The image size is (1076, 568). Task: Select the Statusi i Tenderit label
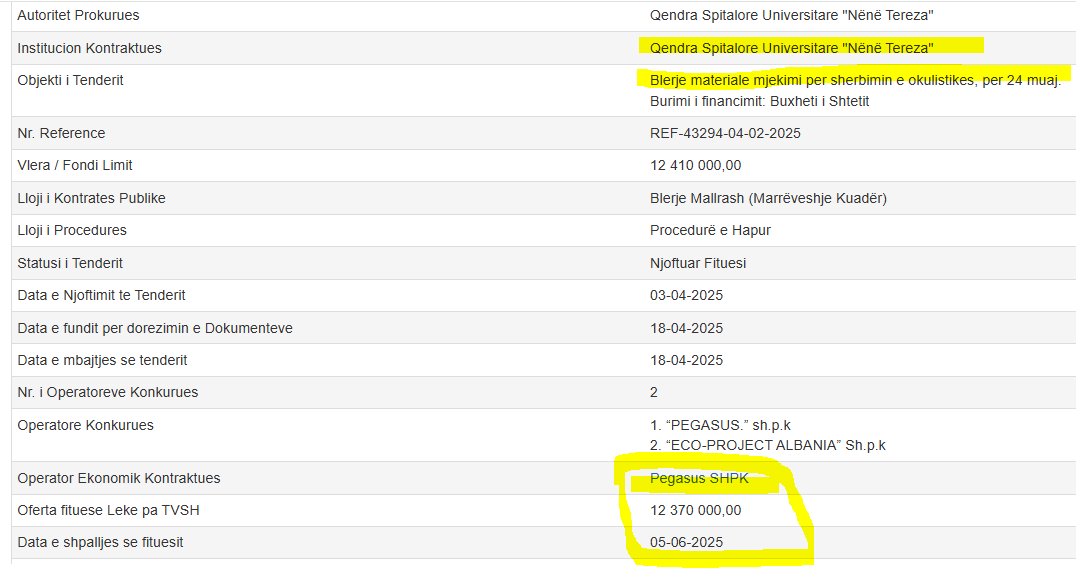coord(70,263)
